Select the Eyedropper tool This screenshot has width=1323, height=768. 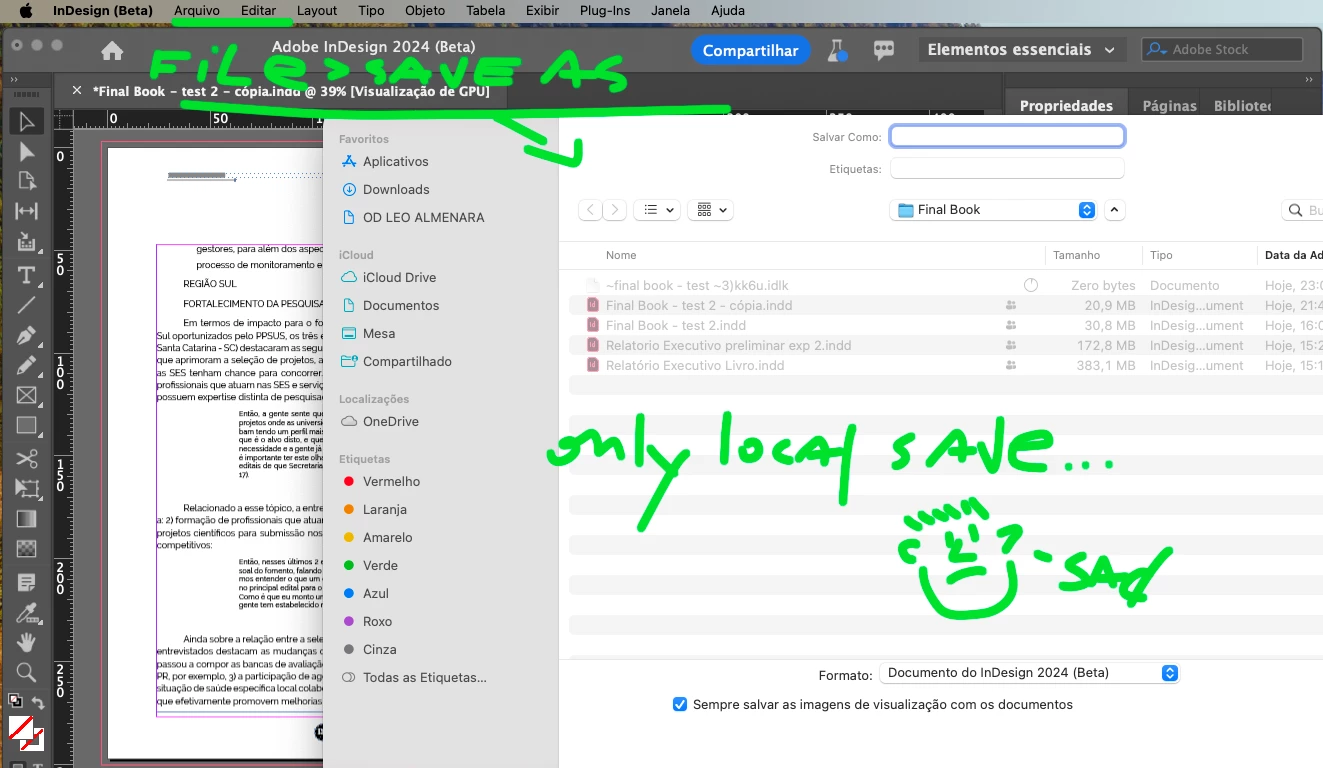click(26, 612)
